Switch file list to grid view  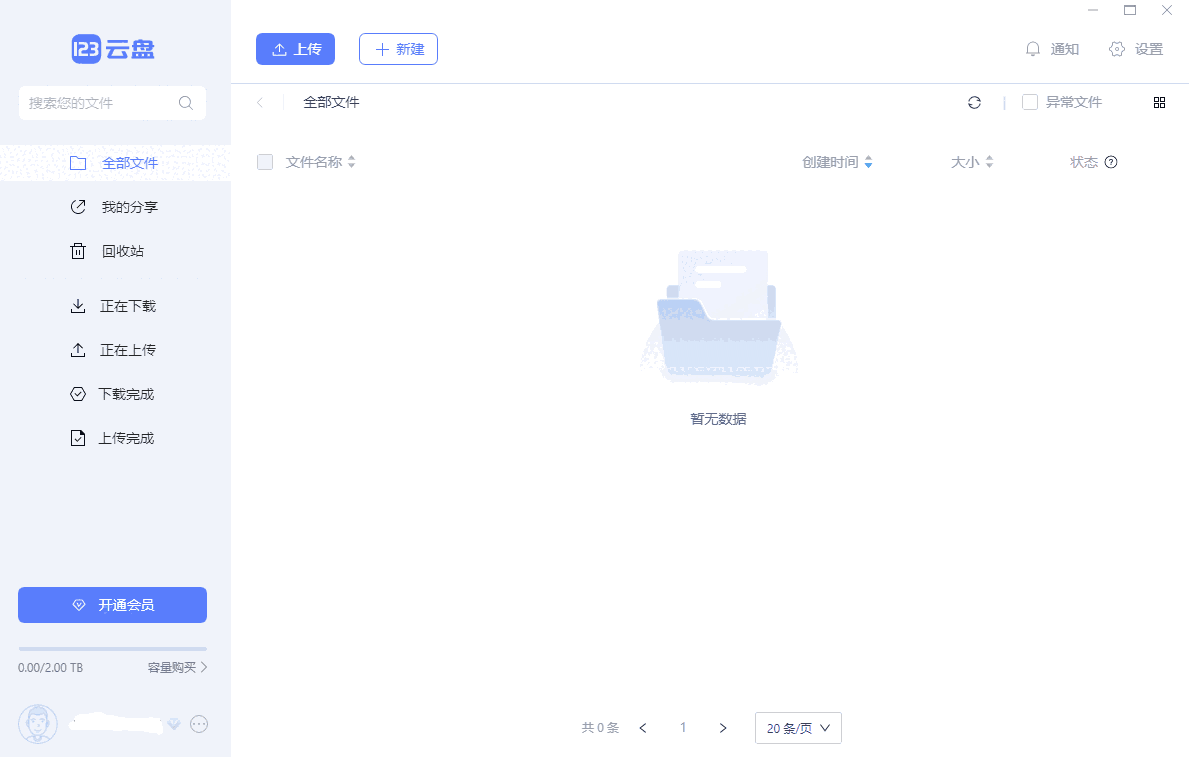[1159, 102]
